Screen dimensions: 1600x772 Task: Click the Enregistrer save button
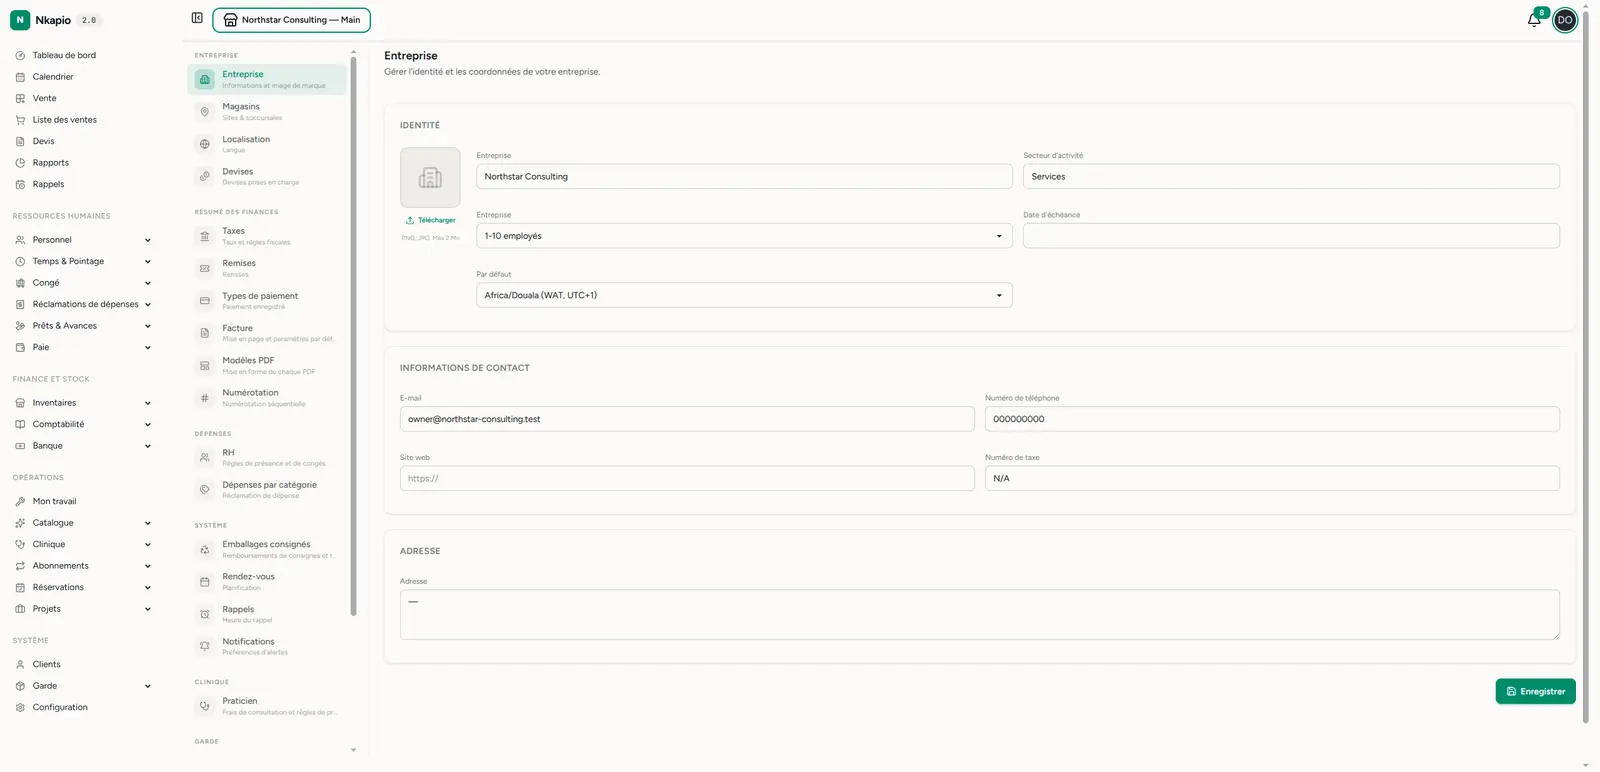click(x=1535, y=691)
